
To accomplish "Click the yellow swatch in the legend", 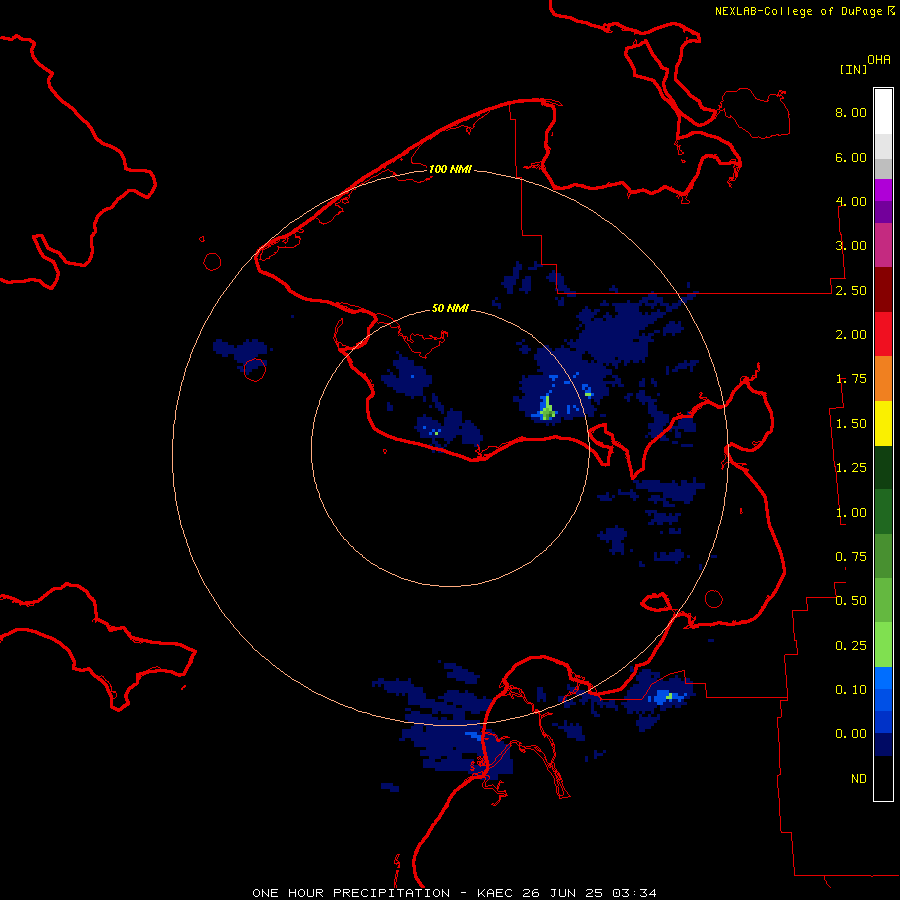I will tap(883, 423).
